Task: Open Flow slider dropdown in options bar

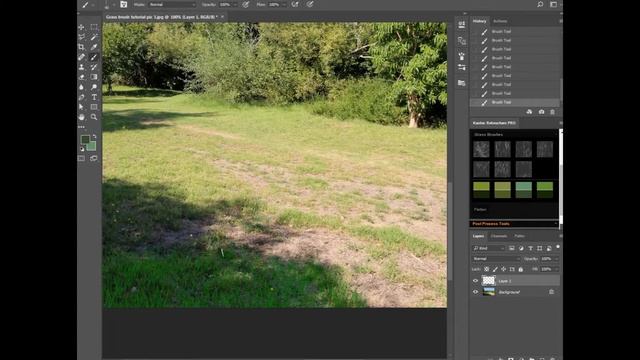Action: pos(284,4)
